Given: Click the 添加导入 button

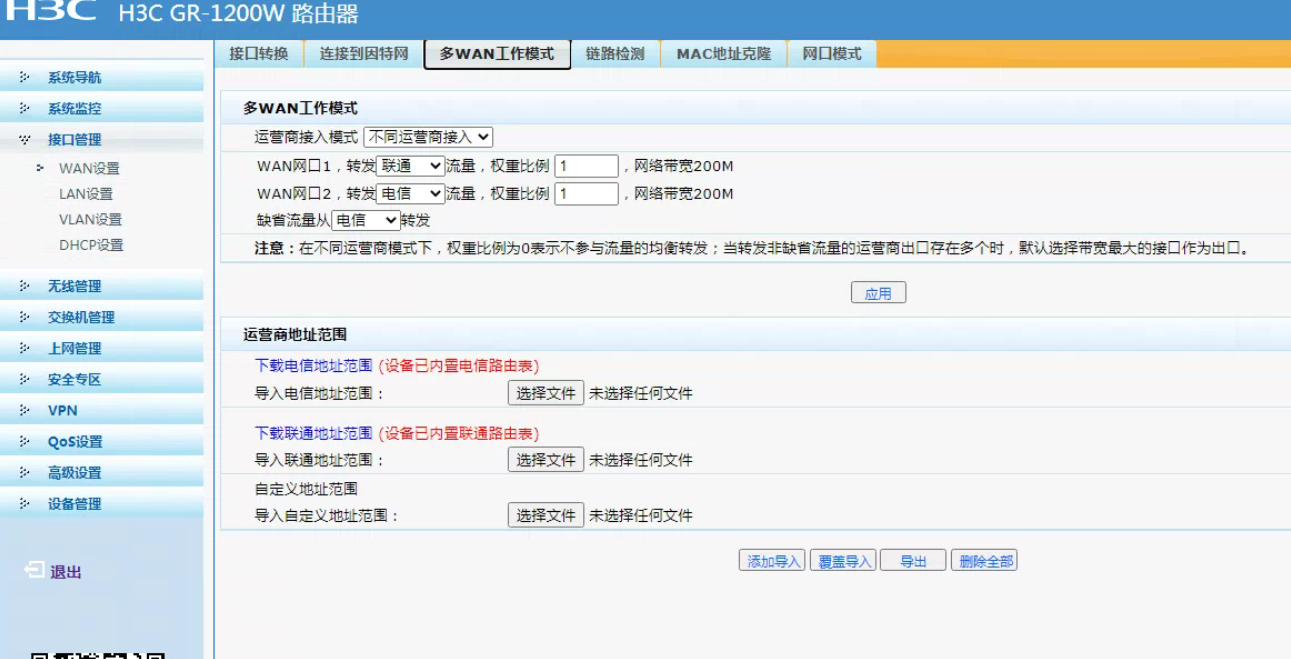Looking at the screenshot, I should click(772, 561).
